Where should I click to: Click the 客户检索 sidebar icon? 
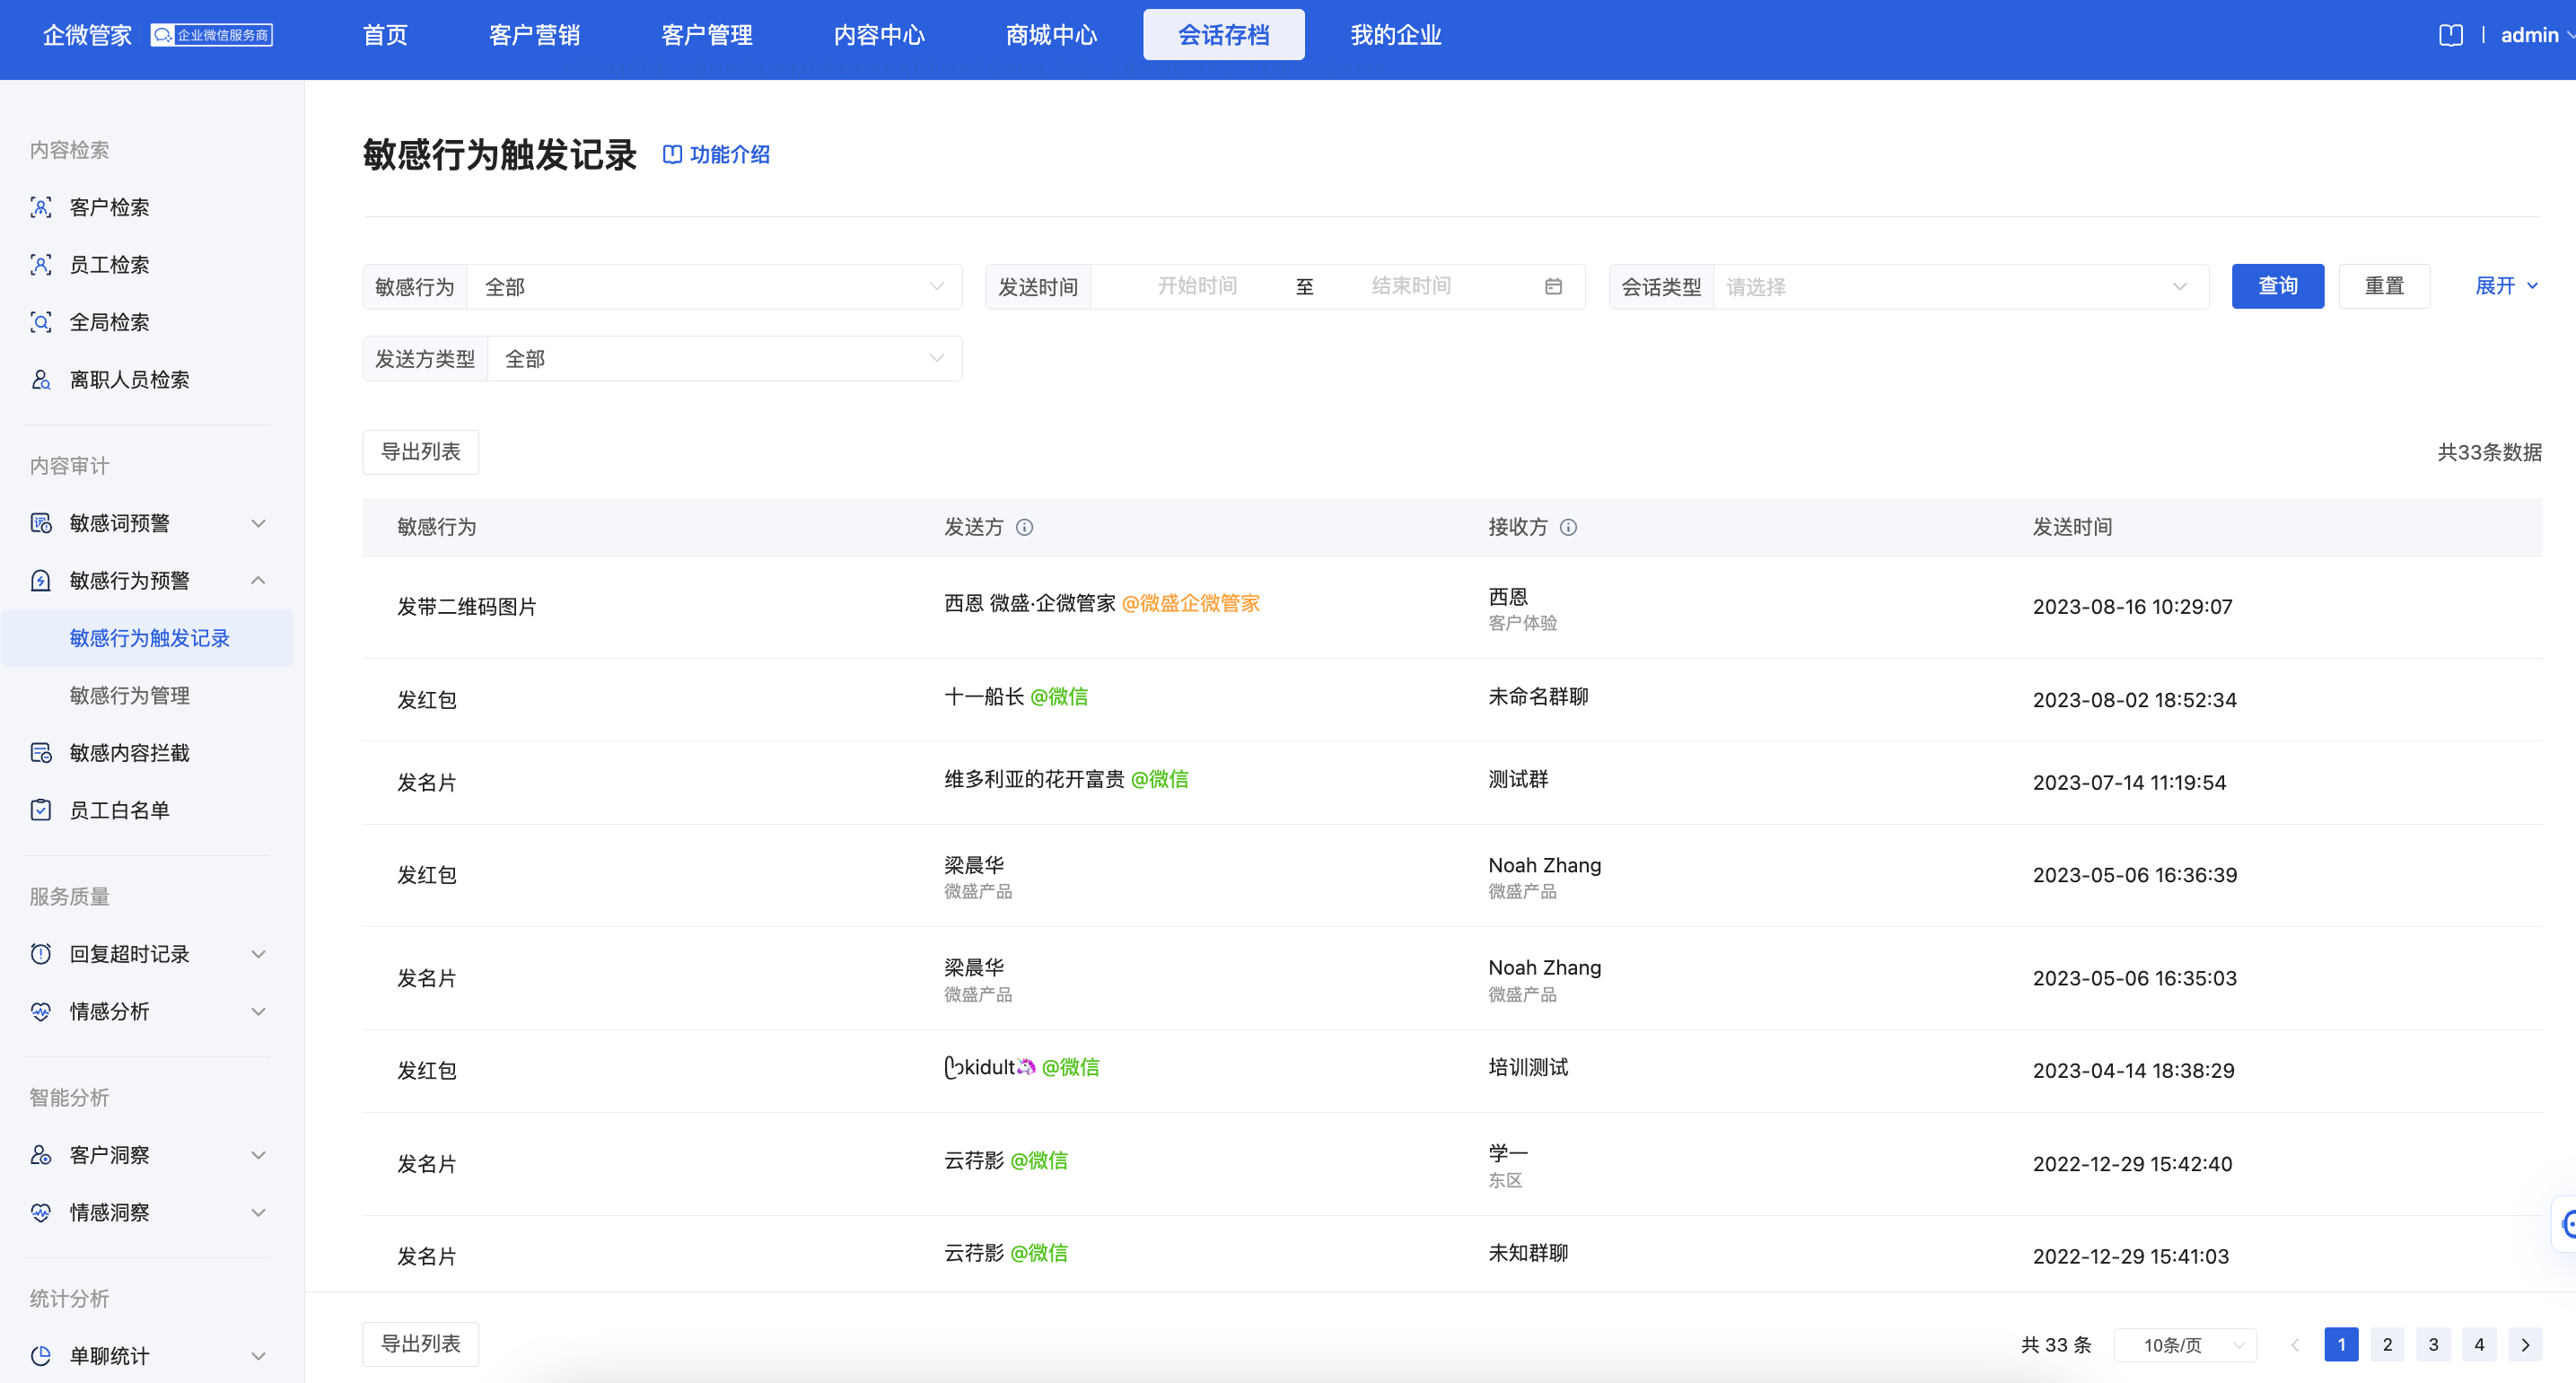(40, 207)
